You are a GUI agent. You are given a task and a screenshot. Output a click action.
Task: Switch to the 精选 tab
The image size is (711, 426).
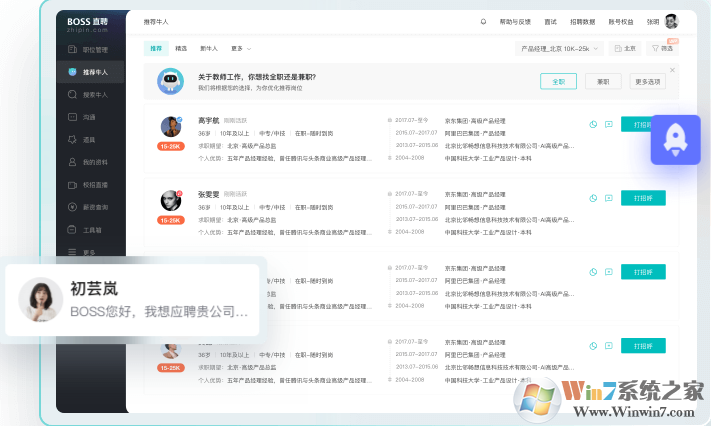pyautogui.click(x=181, y=48)
